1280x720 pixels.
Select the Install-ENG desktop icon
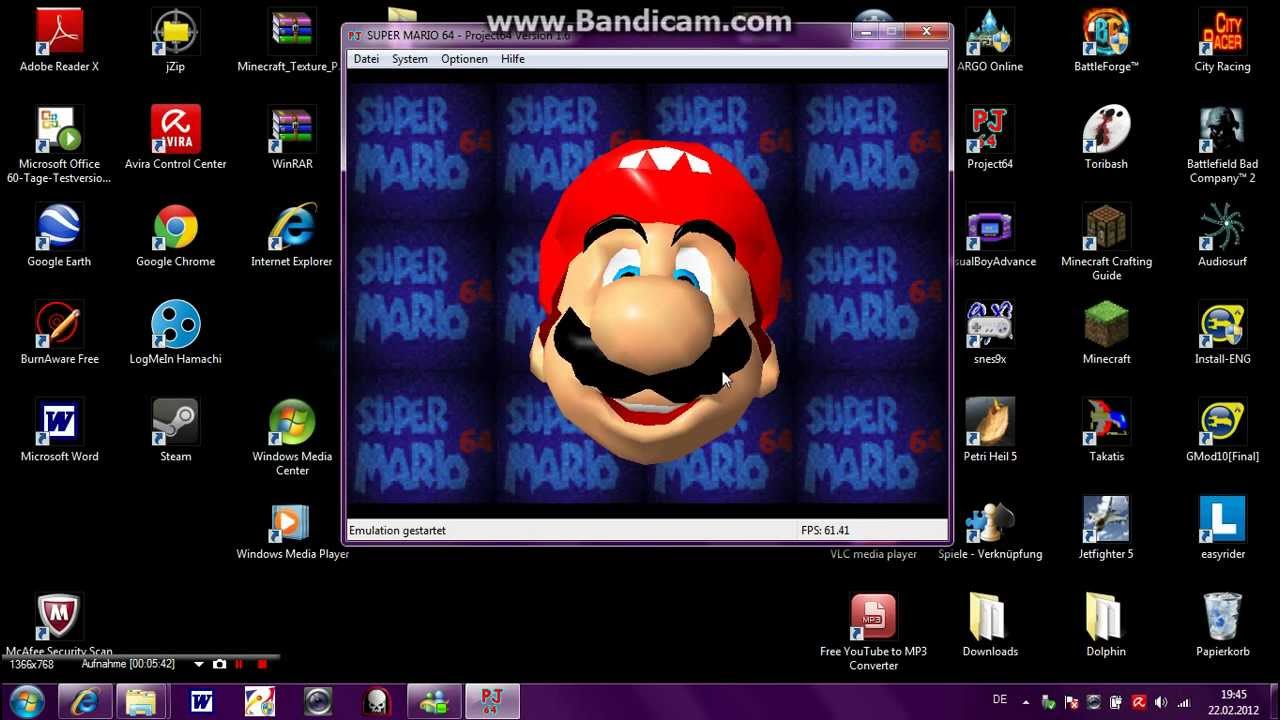point(1222,334)
